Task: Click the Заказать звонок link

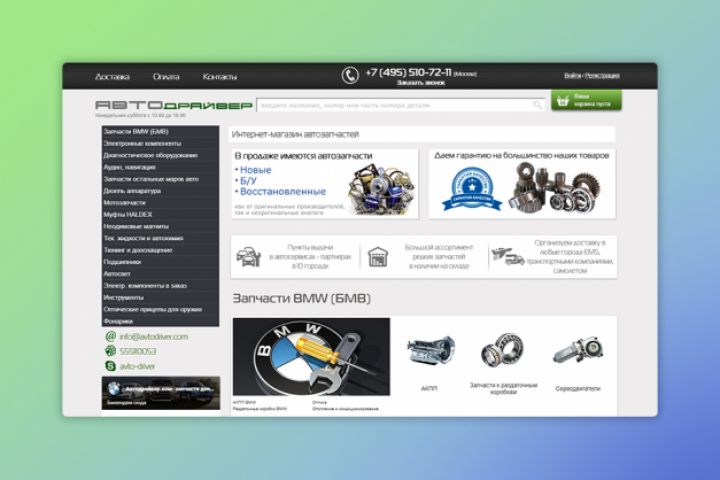Action: point(421,83)
